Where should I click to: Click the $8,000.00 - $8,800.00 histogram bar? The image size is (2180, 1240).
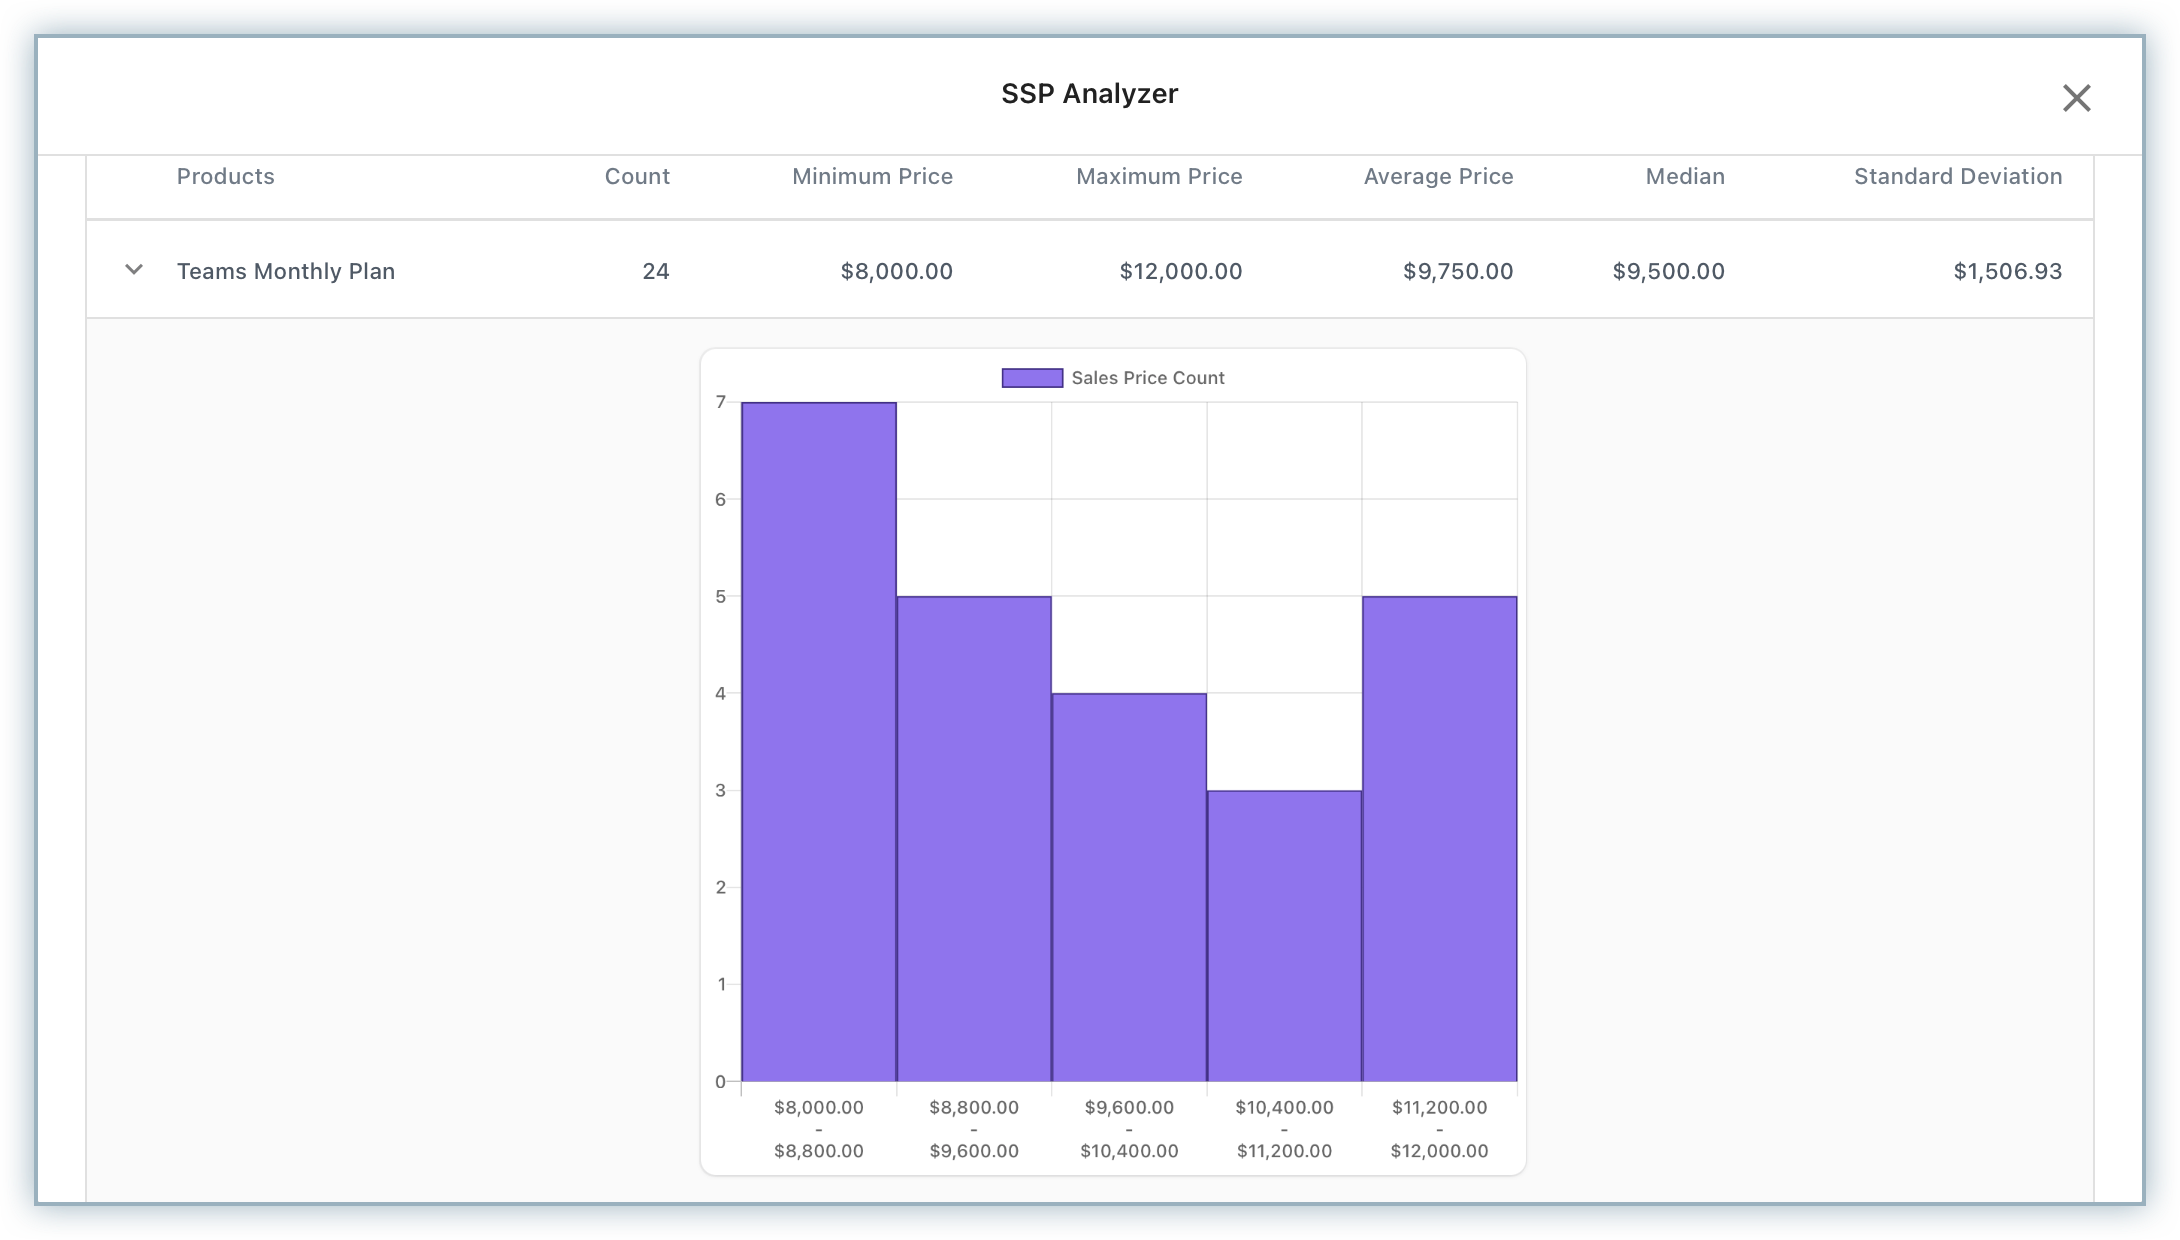click(x=819, y=742)
